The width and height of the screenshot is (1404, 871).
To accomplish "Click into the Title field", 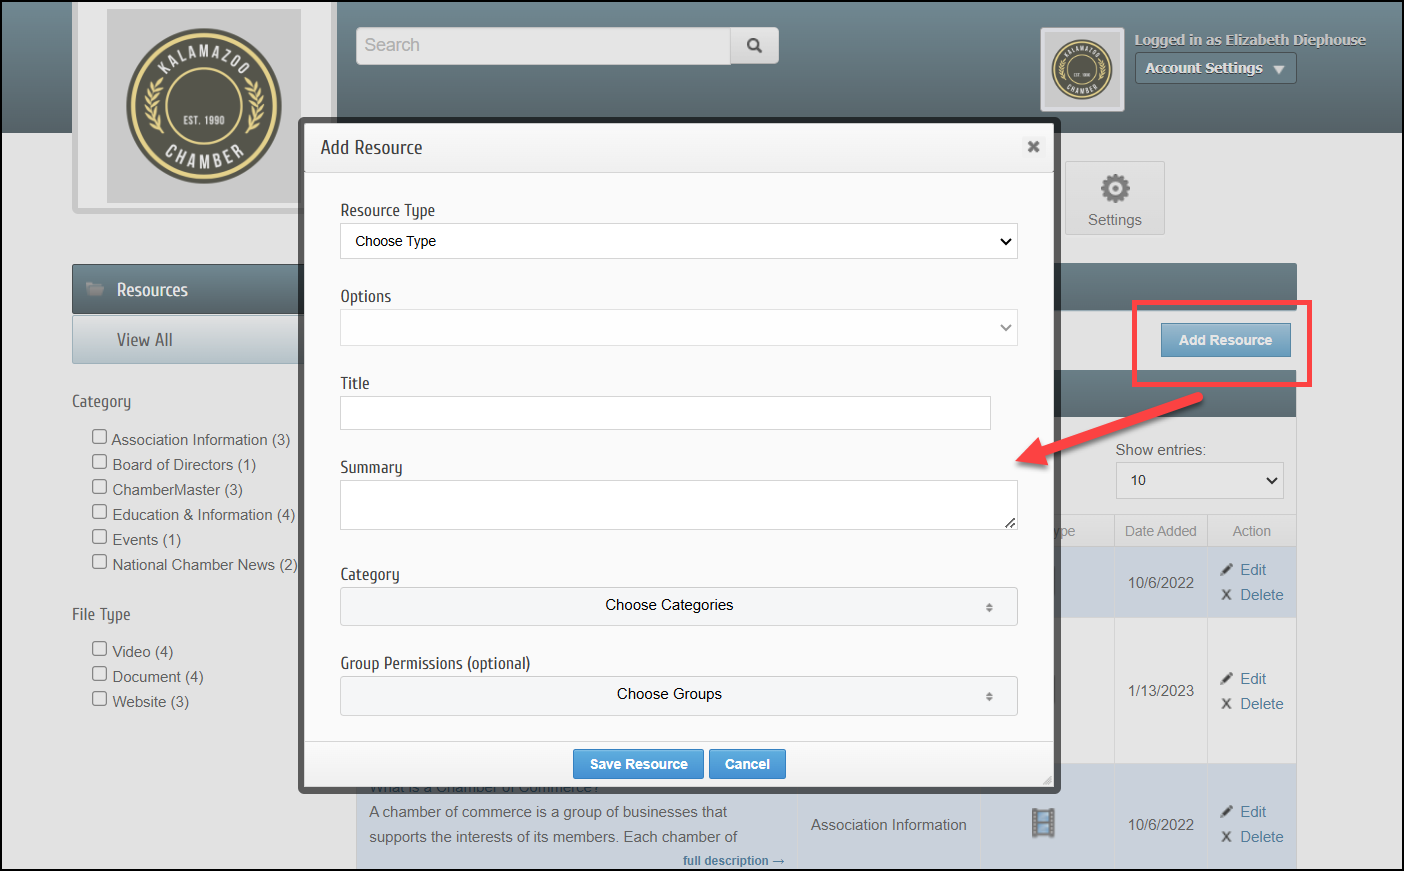I will (x=665, y=413).
